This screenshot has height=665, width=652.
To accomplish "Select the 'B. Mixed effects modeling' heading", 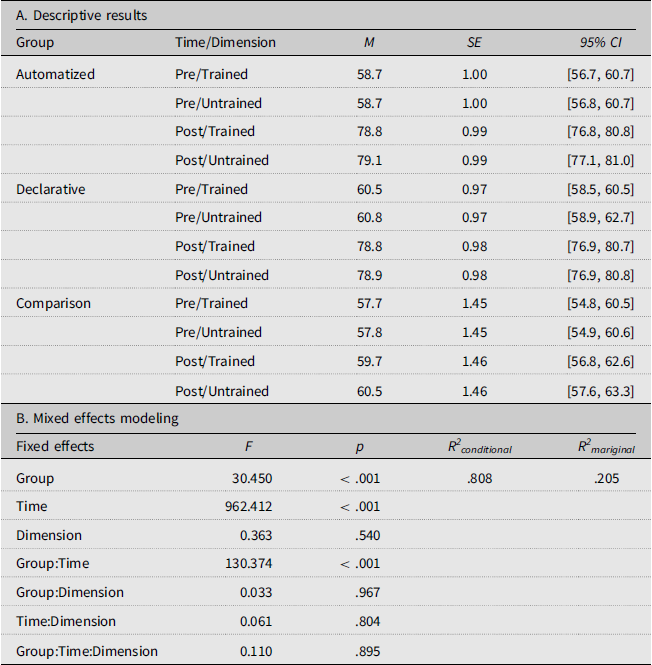I will coord(97,418).
